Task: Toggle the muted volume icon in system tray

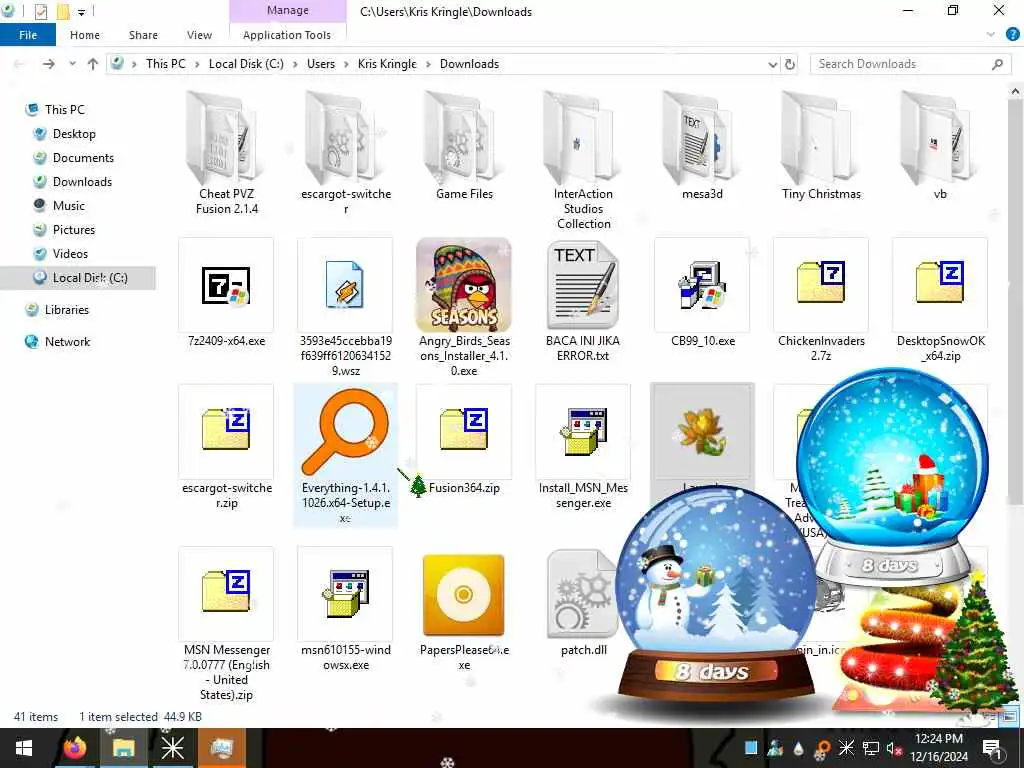Action: point(893,748)
